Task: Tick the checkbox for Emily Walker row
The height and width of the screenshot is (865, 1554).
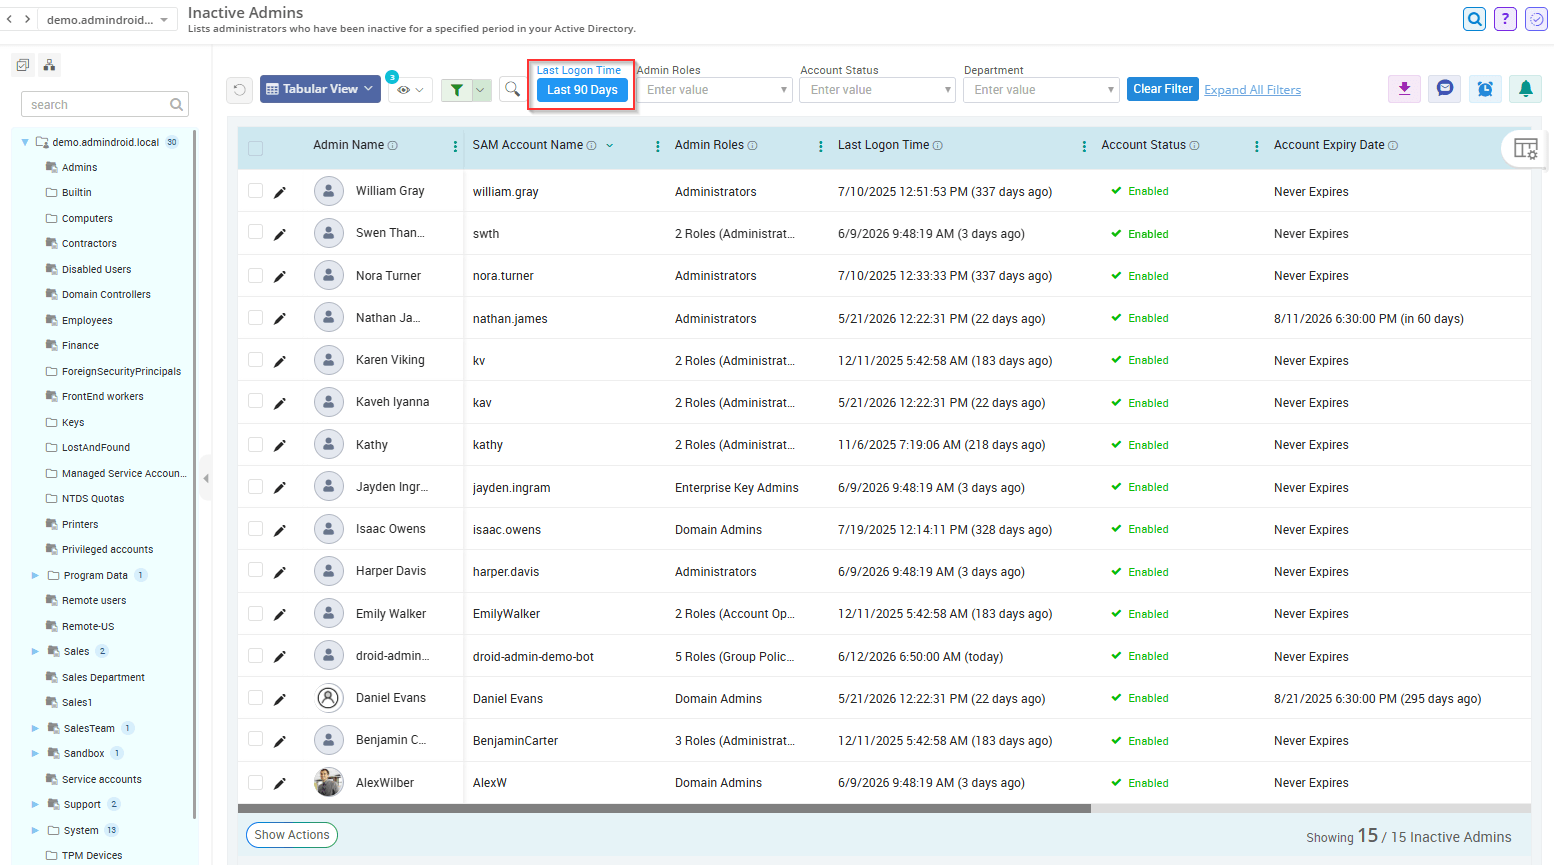Action: click(x=255, y=613)
